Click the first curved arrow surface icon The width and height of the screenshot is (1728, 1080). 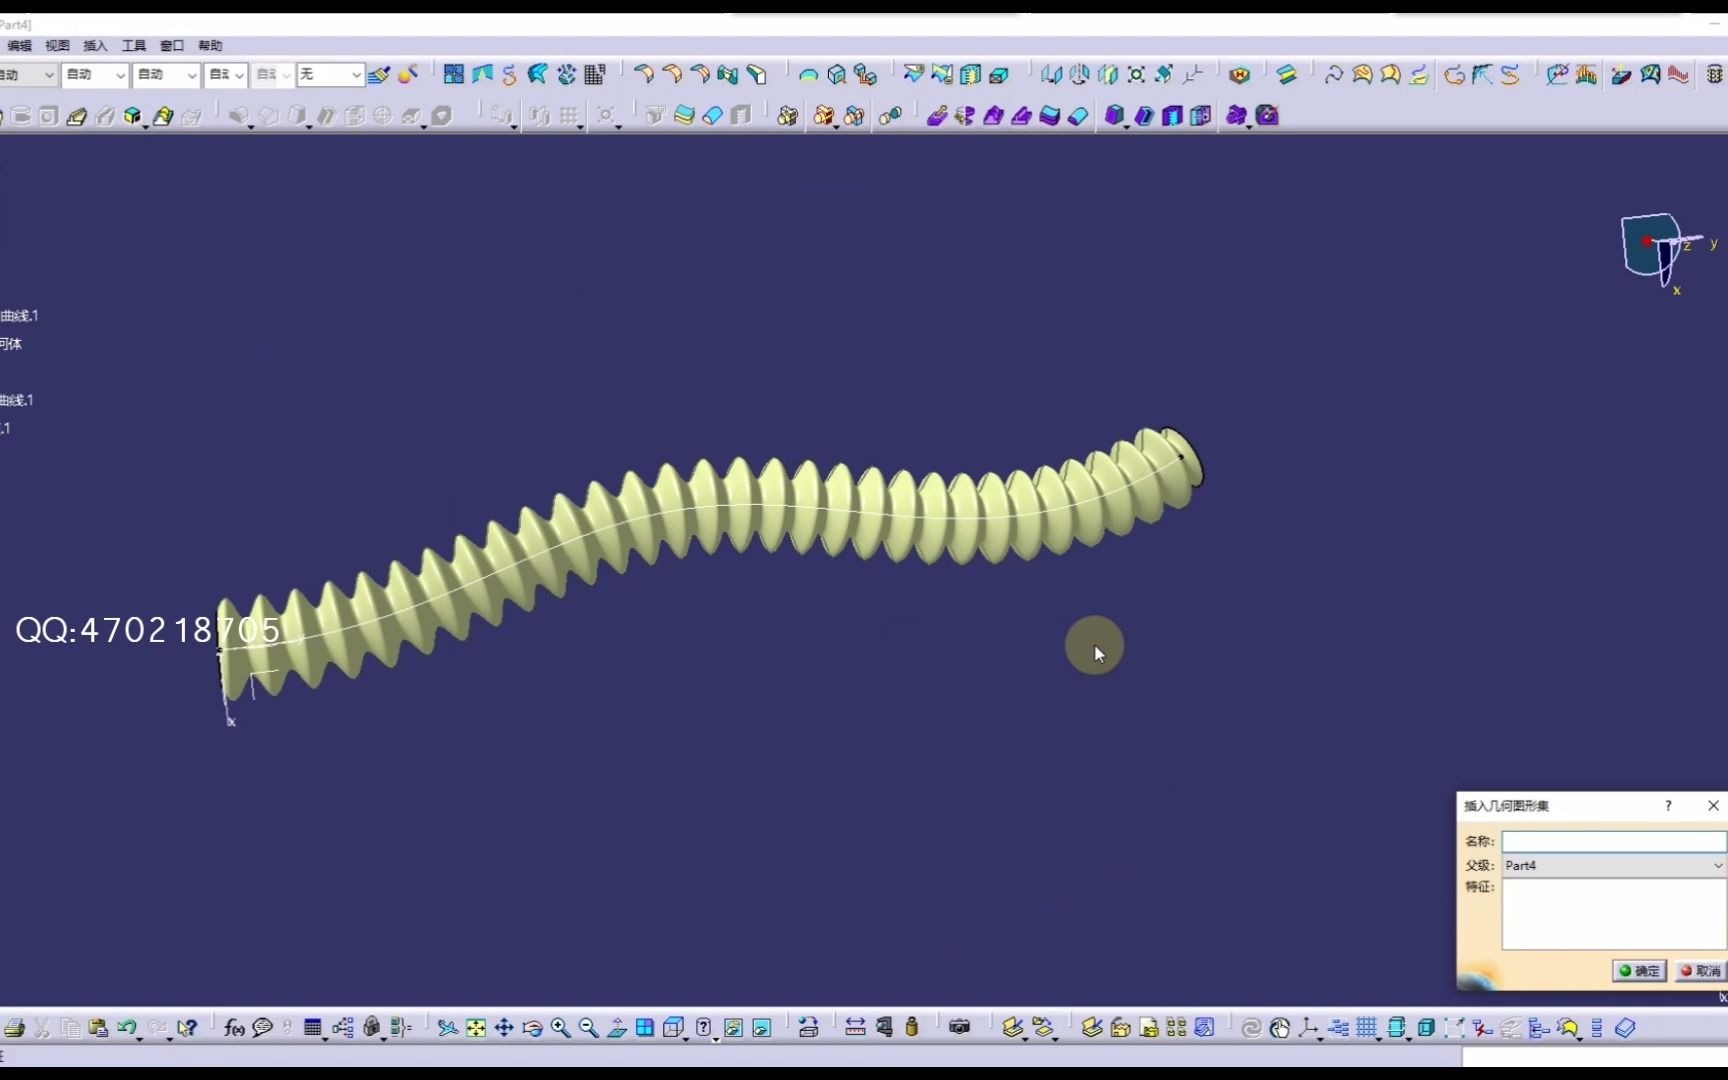click(x=644, y=75)
